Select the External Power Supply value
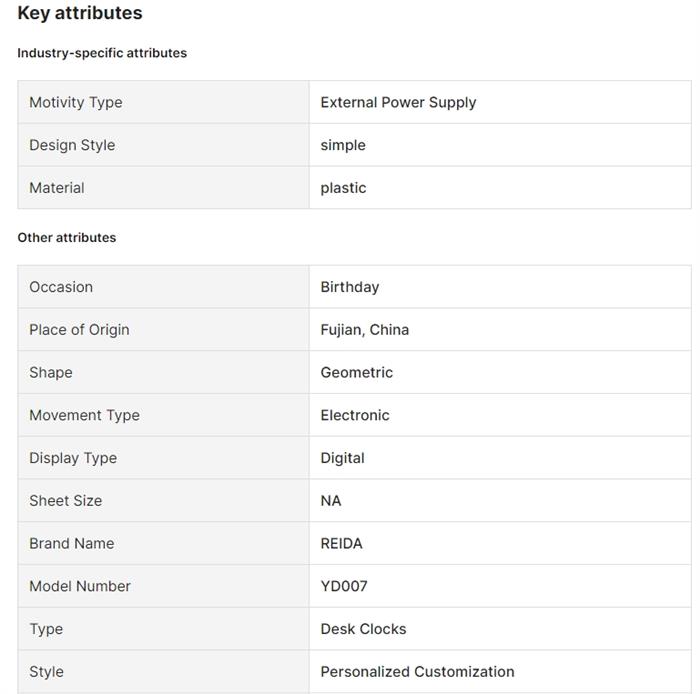The height and width of the screenshot is (694, 700). [x=398, y=102]
